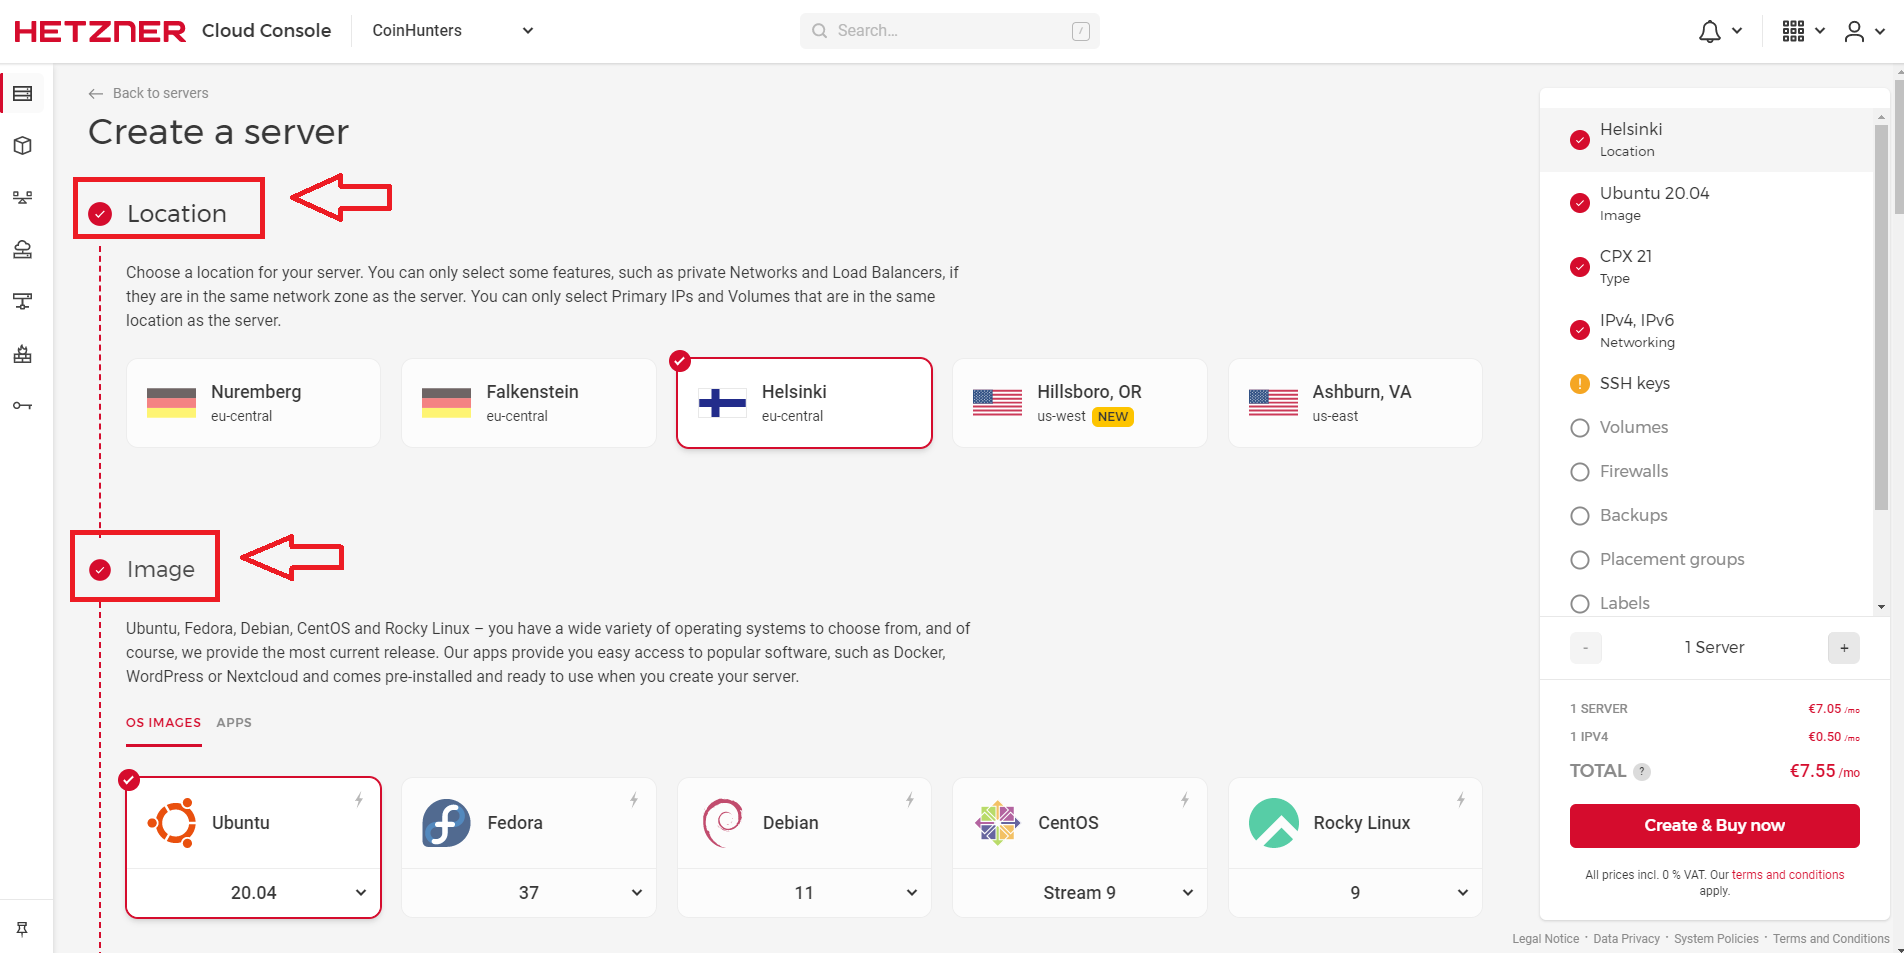Select Hillsboro, OR location
1904x953 pixels.
(1080, 403)
